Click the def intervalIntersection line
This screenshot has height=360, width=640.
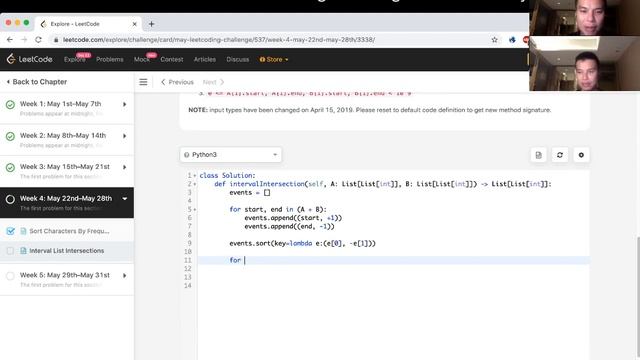(383, 184)
